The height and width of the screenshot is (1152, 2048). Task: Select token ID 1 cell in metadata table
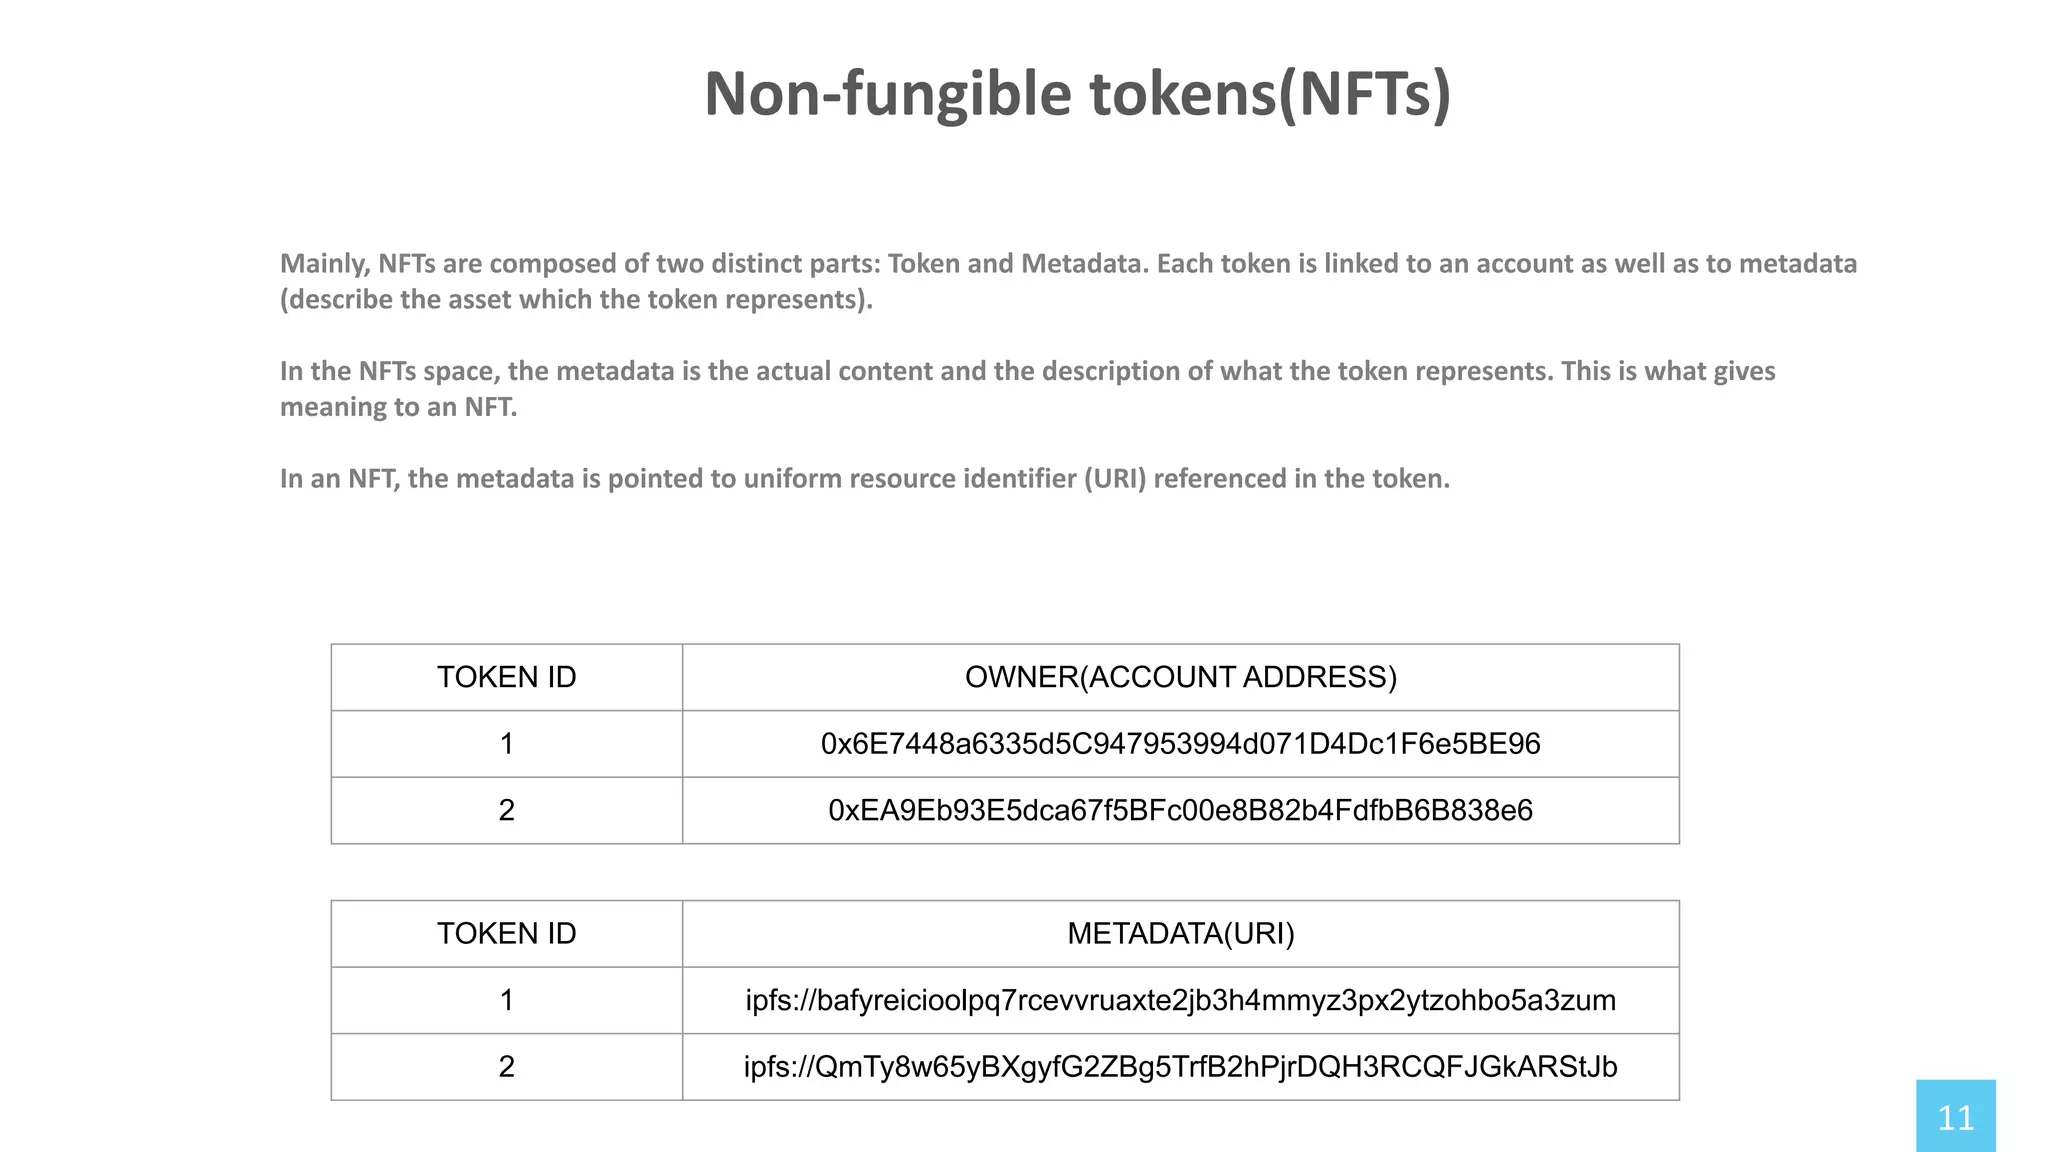(x=506, y=1000)
